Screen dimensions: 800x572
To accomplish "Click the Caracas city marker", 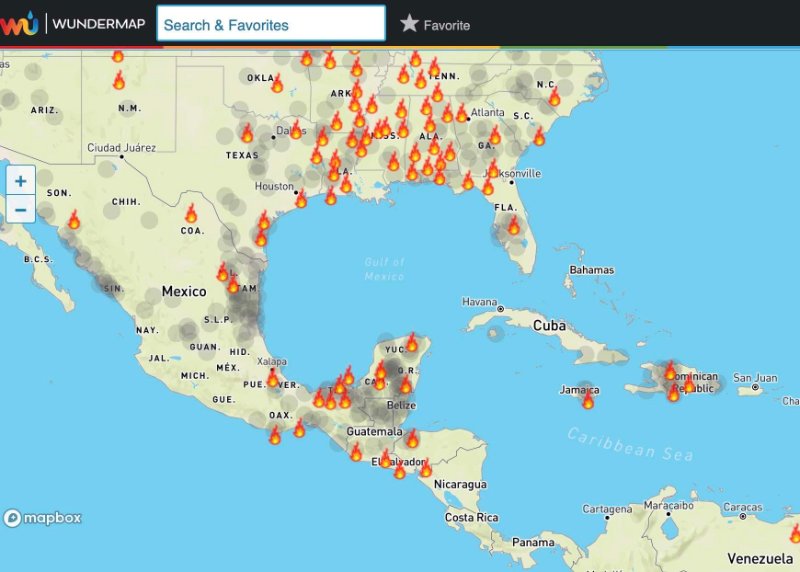I will point(743,517).
